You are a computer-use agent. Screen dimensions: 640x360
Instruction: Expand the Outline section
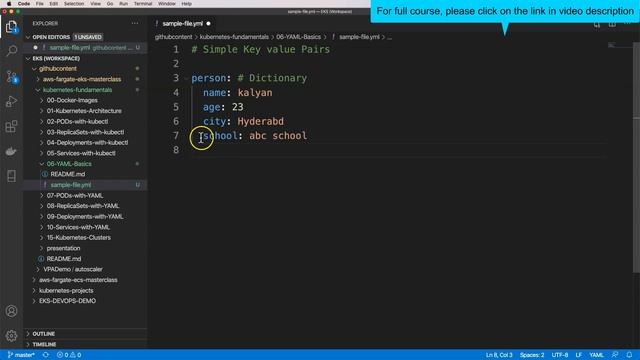28,334
